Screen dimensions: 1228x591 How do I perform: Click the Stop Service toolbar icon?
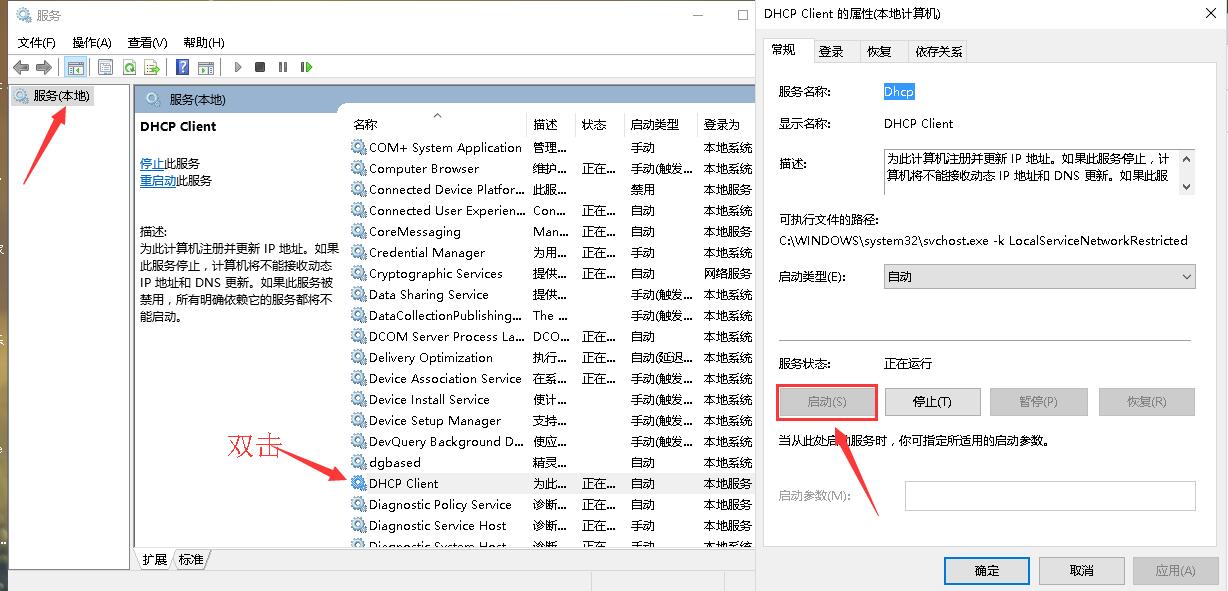click(260, 67)
